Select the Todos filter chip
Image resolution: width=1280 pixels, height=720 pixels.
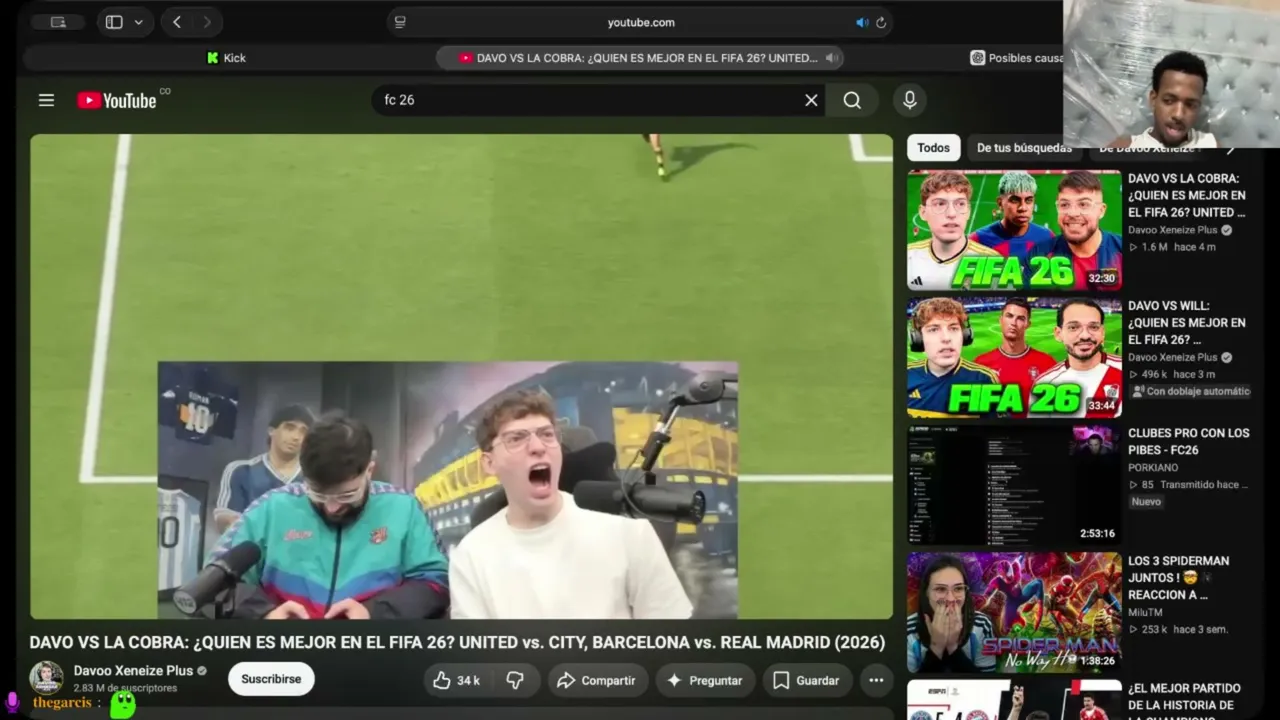933,148
